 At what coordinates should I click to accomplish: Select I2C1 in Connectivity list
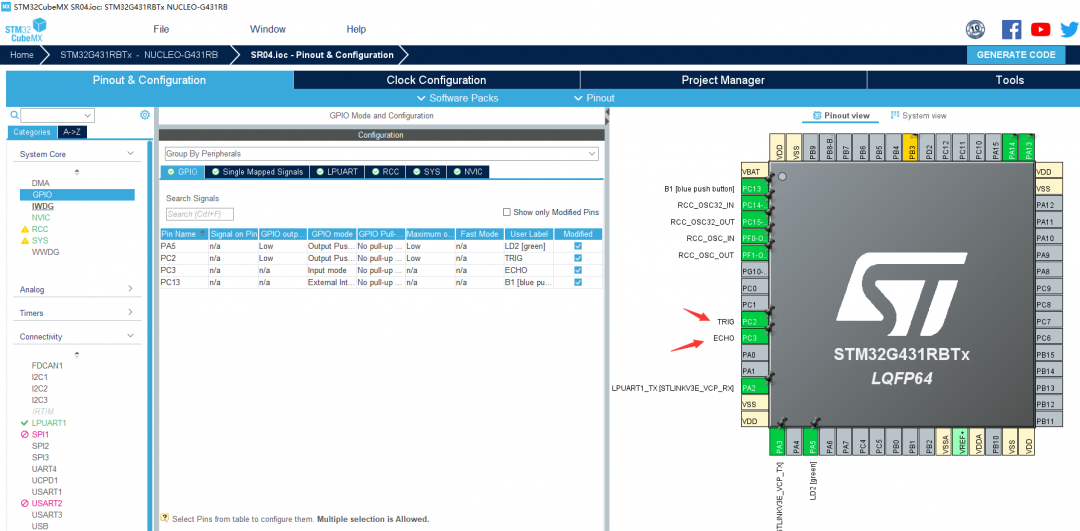click(42, 377)
